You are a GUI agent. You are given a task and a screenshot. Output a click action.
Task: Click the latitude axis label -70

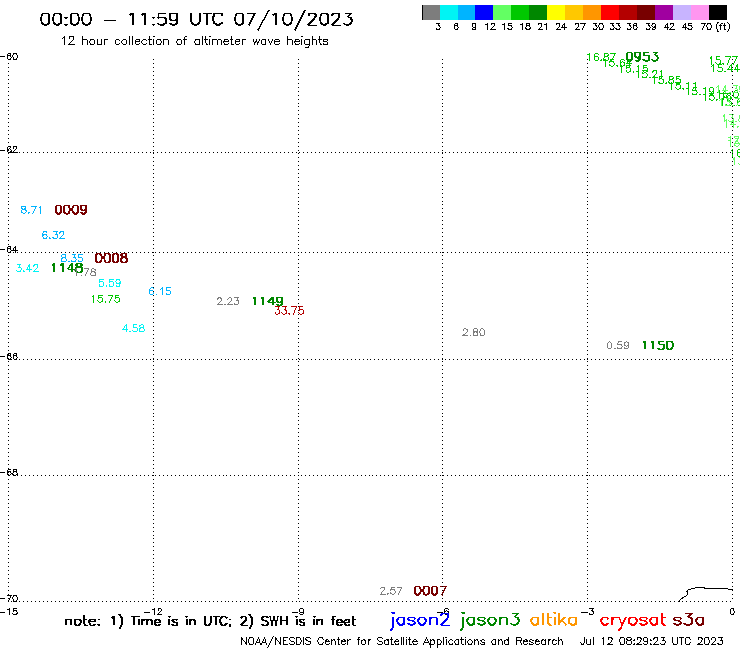click(9, 599)
